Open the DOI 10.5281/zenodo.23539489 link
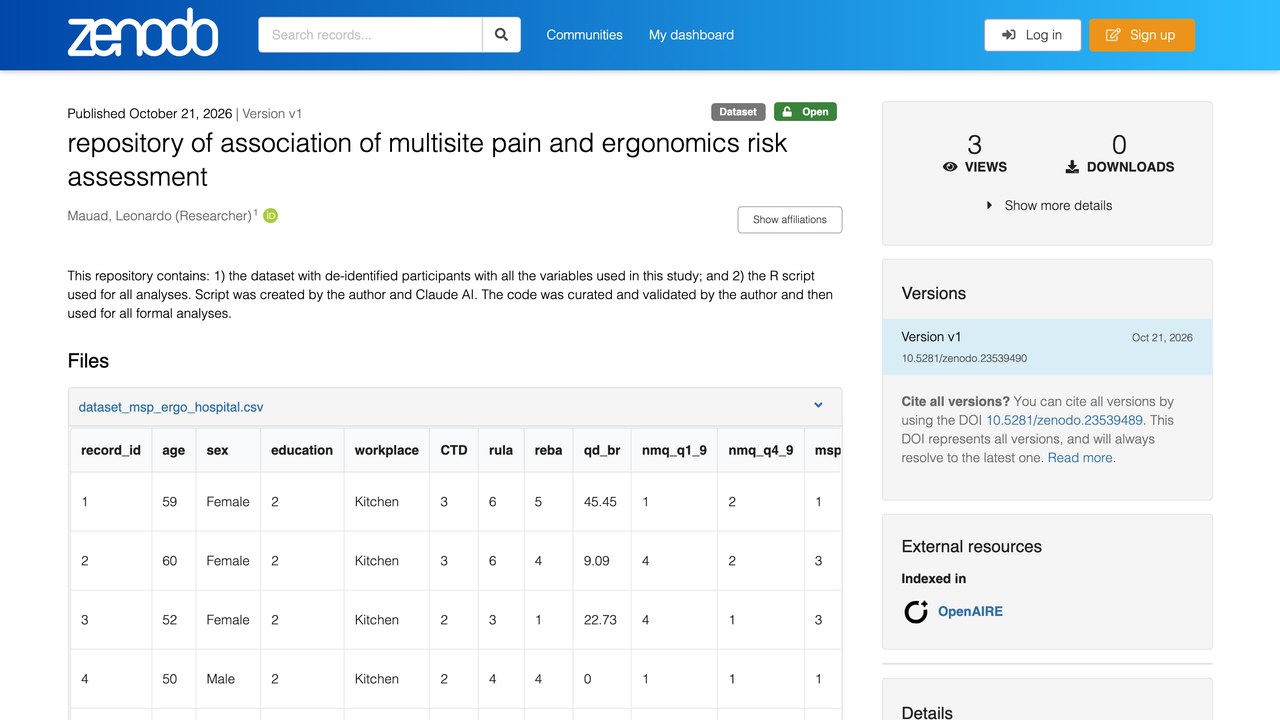Screen dimensions: 1280x720 [x=1066, y=420]
